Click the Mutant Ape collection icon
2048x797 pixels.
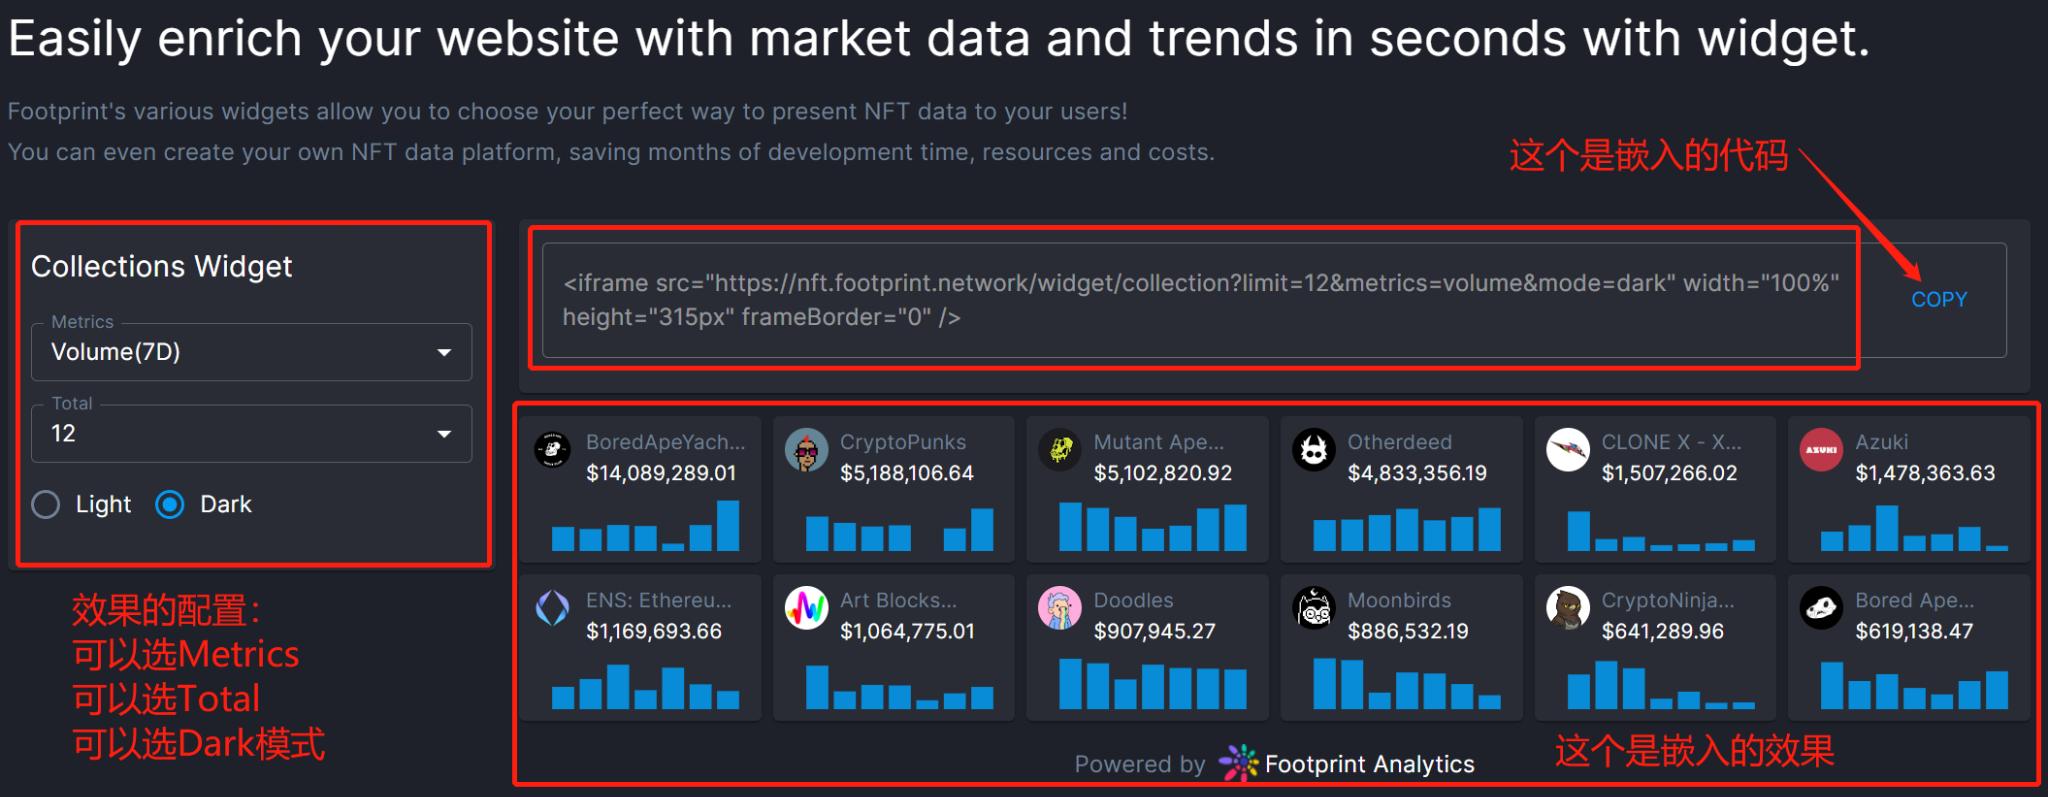1060,450
